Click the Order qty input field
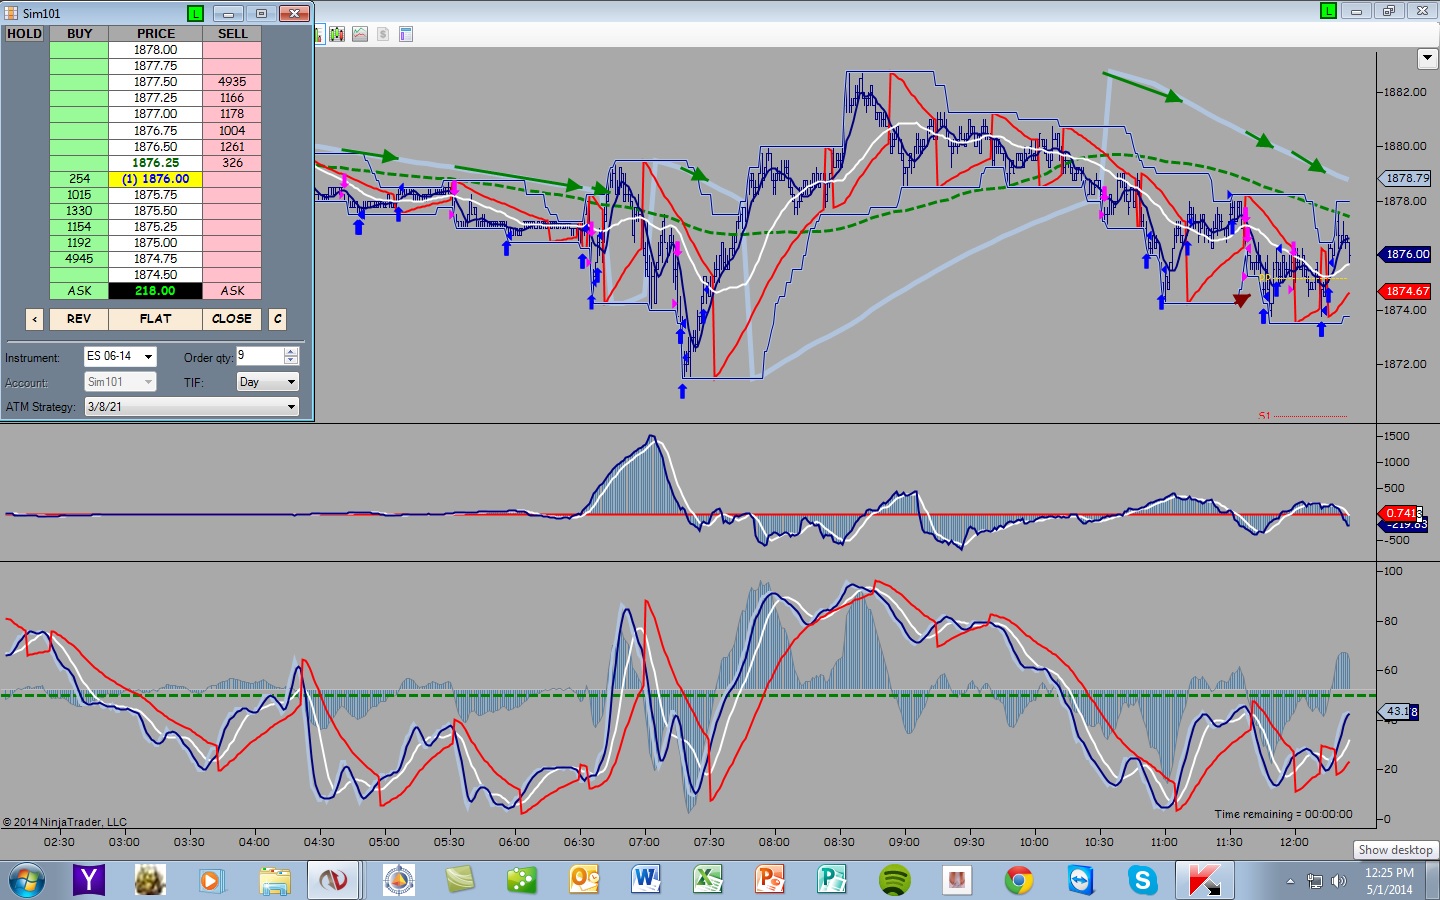The image size is (1440, 900). click(259, 356)
